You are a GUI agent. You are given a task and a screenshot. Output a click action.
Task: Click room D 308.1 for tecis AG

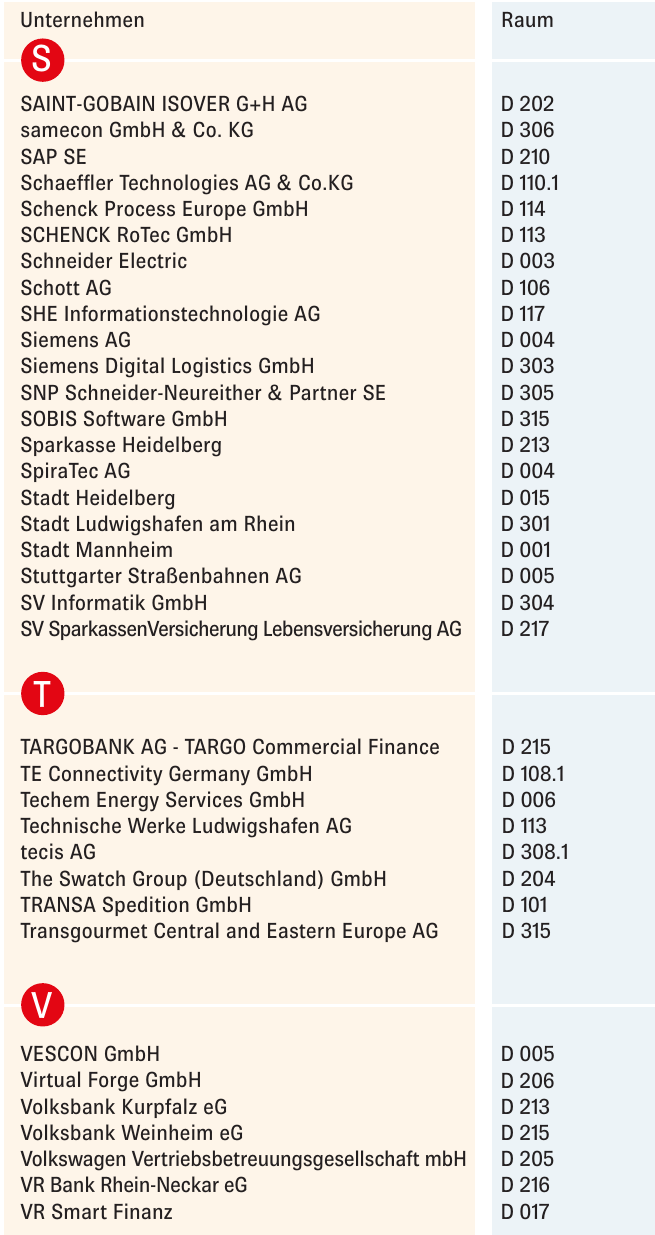[x=534, y=852]
